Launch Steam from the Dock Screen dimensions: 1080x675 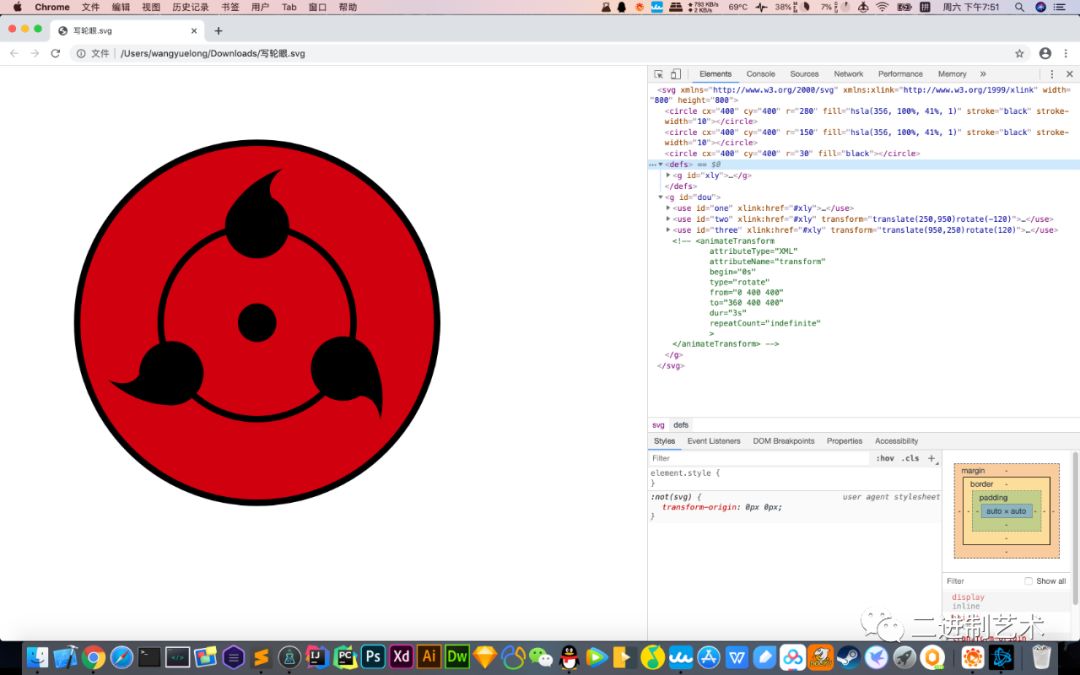(x=849, y=657)
